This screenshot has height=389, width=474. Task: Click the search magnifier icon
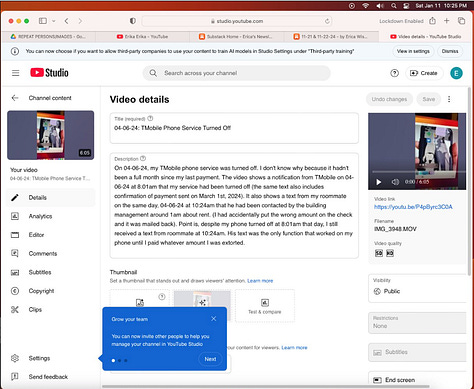[153, 73]
